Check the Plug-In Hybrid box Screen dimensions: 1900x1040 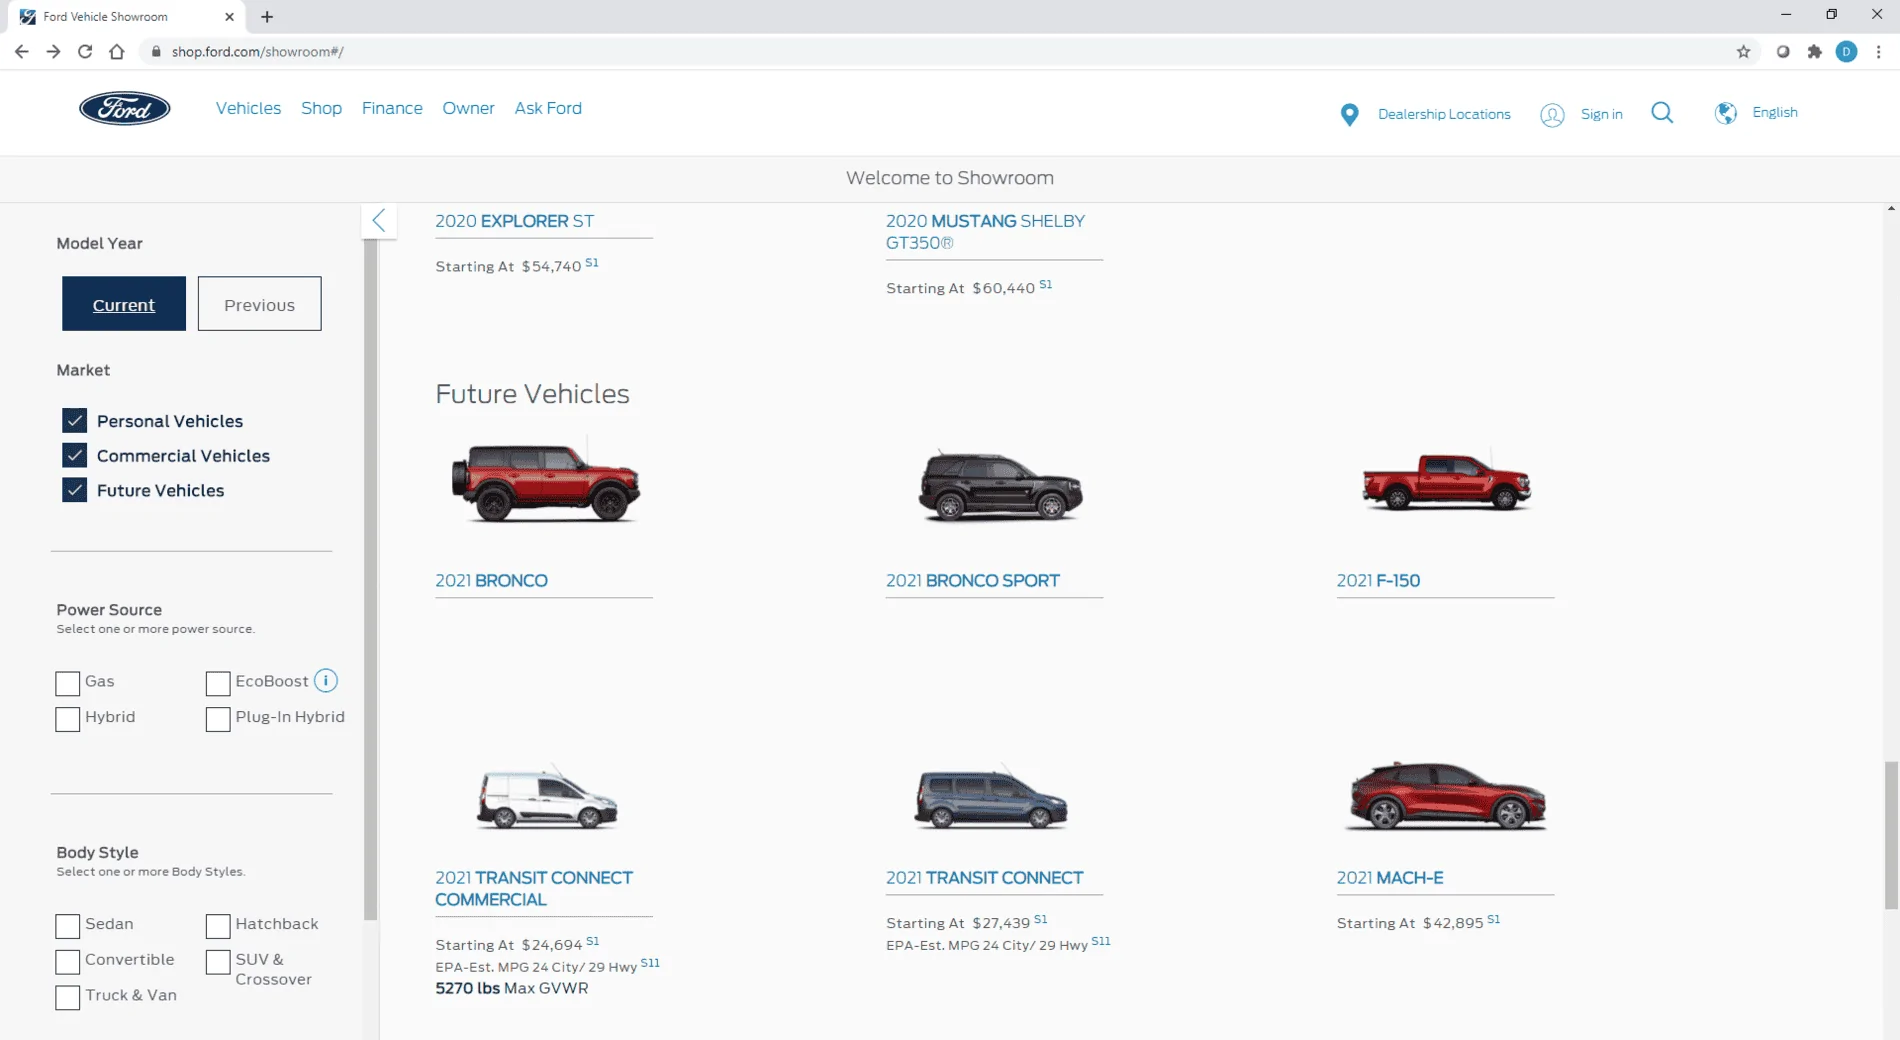click(218, 719)
